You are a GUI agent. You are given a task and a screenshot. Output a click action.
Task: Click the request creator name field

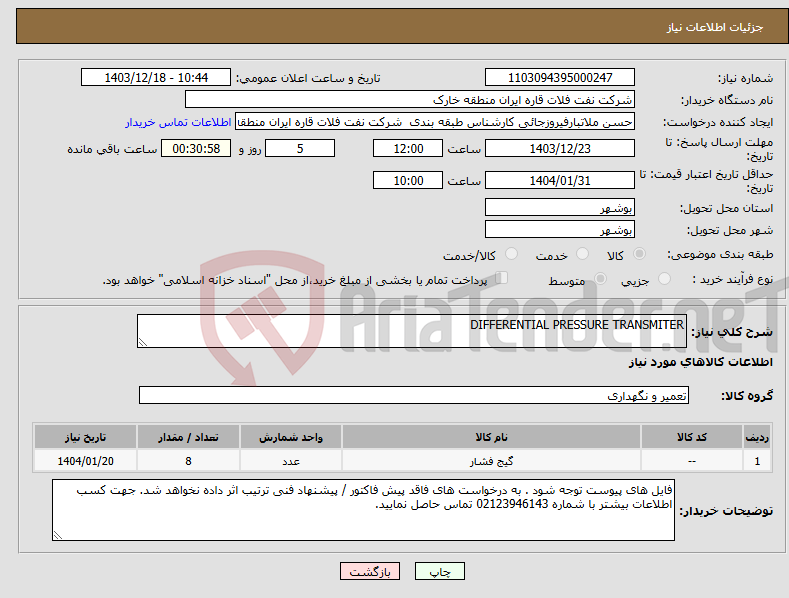point(435,122)
